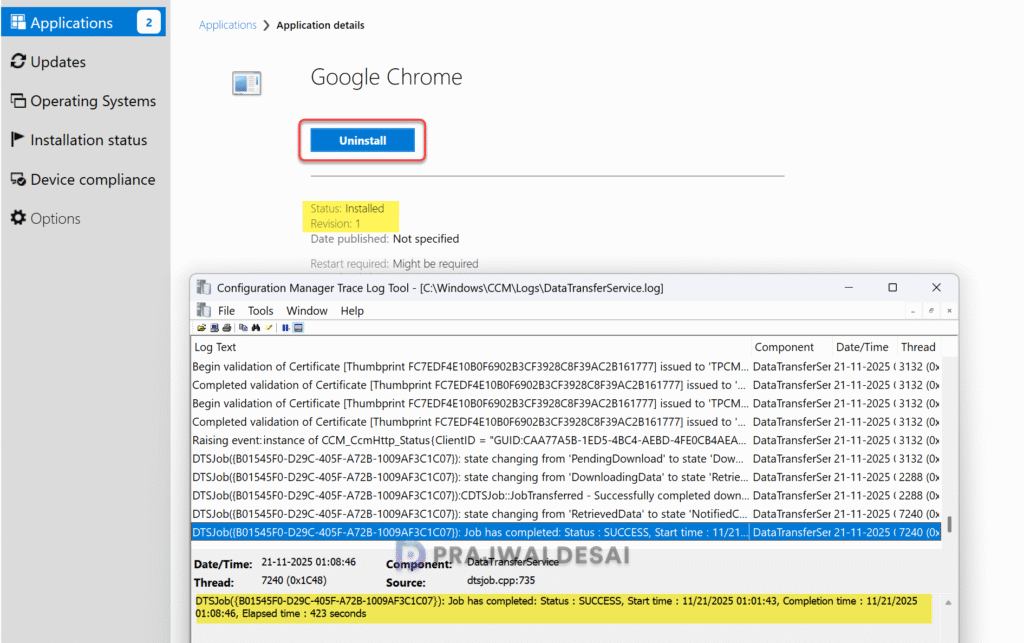Select the 'CDTSJob::JobTransferred' log row
1024x643 pixels.
[566, 495]
